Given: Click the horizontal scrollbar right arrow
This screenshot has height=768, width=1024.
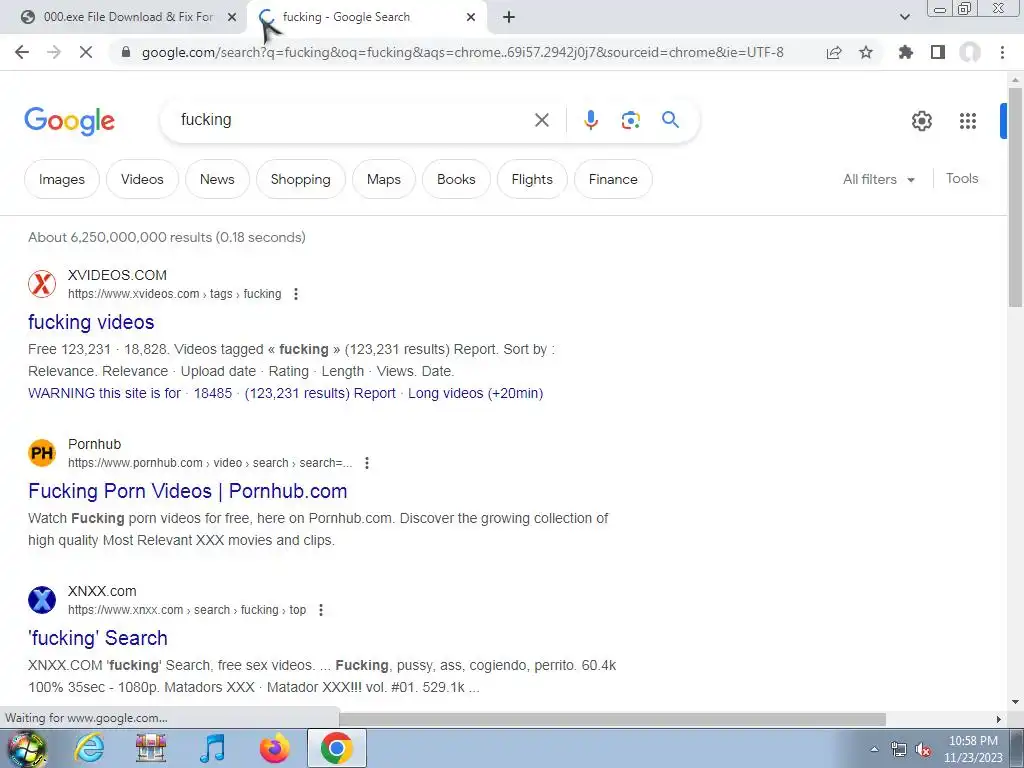Looking at the screenshot, I should pos(999,719).
